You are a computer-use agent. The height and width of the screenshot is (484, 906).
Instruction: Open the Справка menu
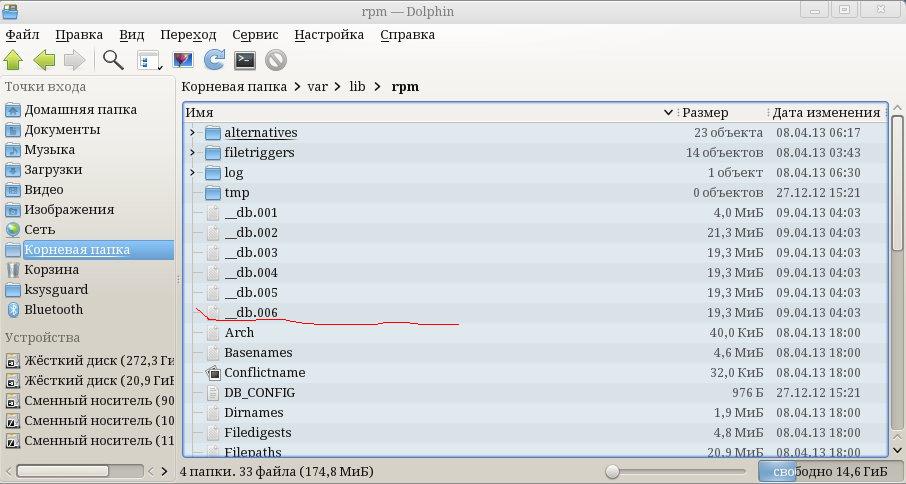click(x=407, y=35)
